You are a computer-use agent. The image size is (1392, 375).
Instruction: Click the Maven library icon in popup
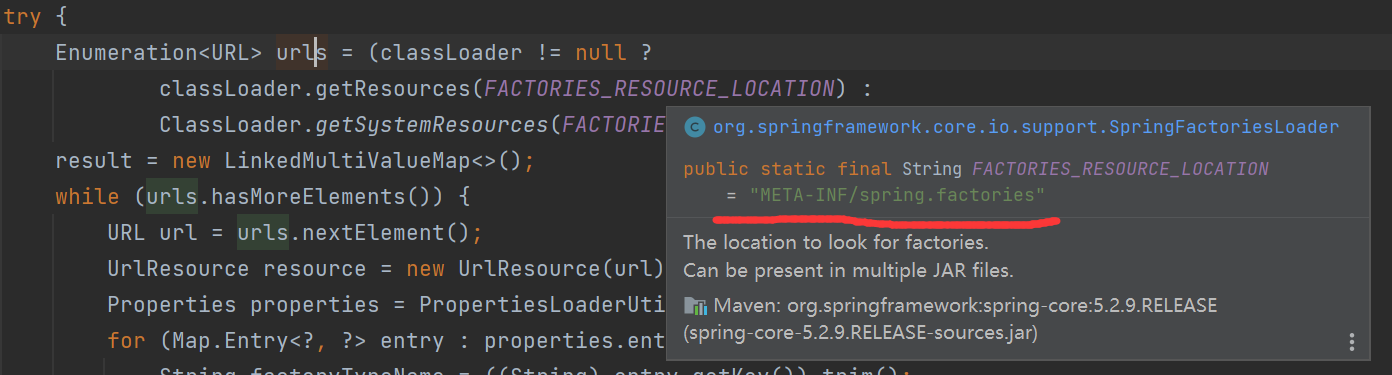point(694,306)
